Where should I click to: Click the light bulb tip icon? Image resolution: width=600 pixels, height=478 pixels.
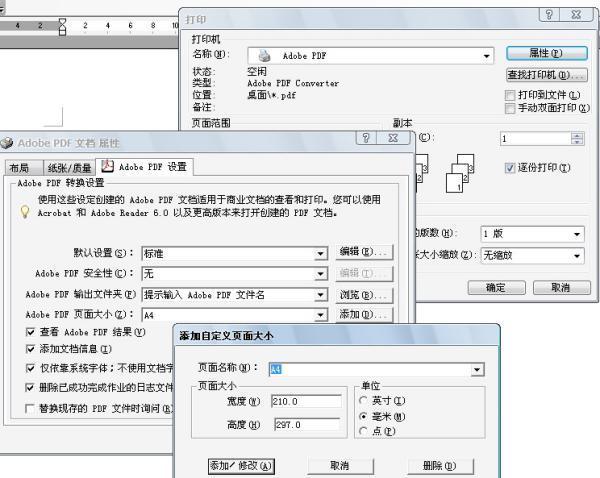point(25,212)
